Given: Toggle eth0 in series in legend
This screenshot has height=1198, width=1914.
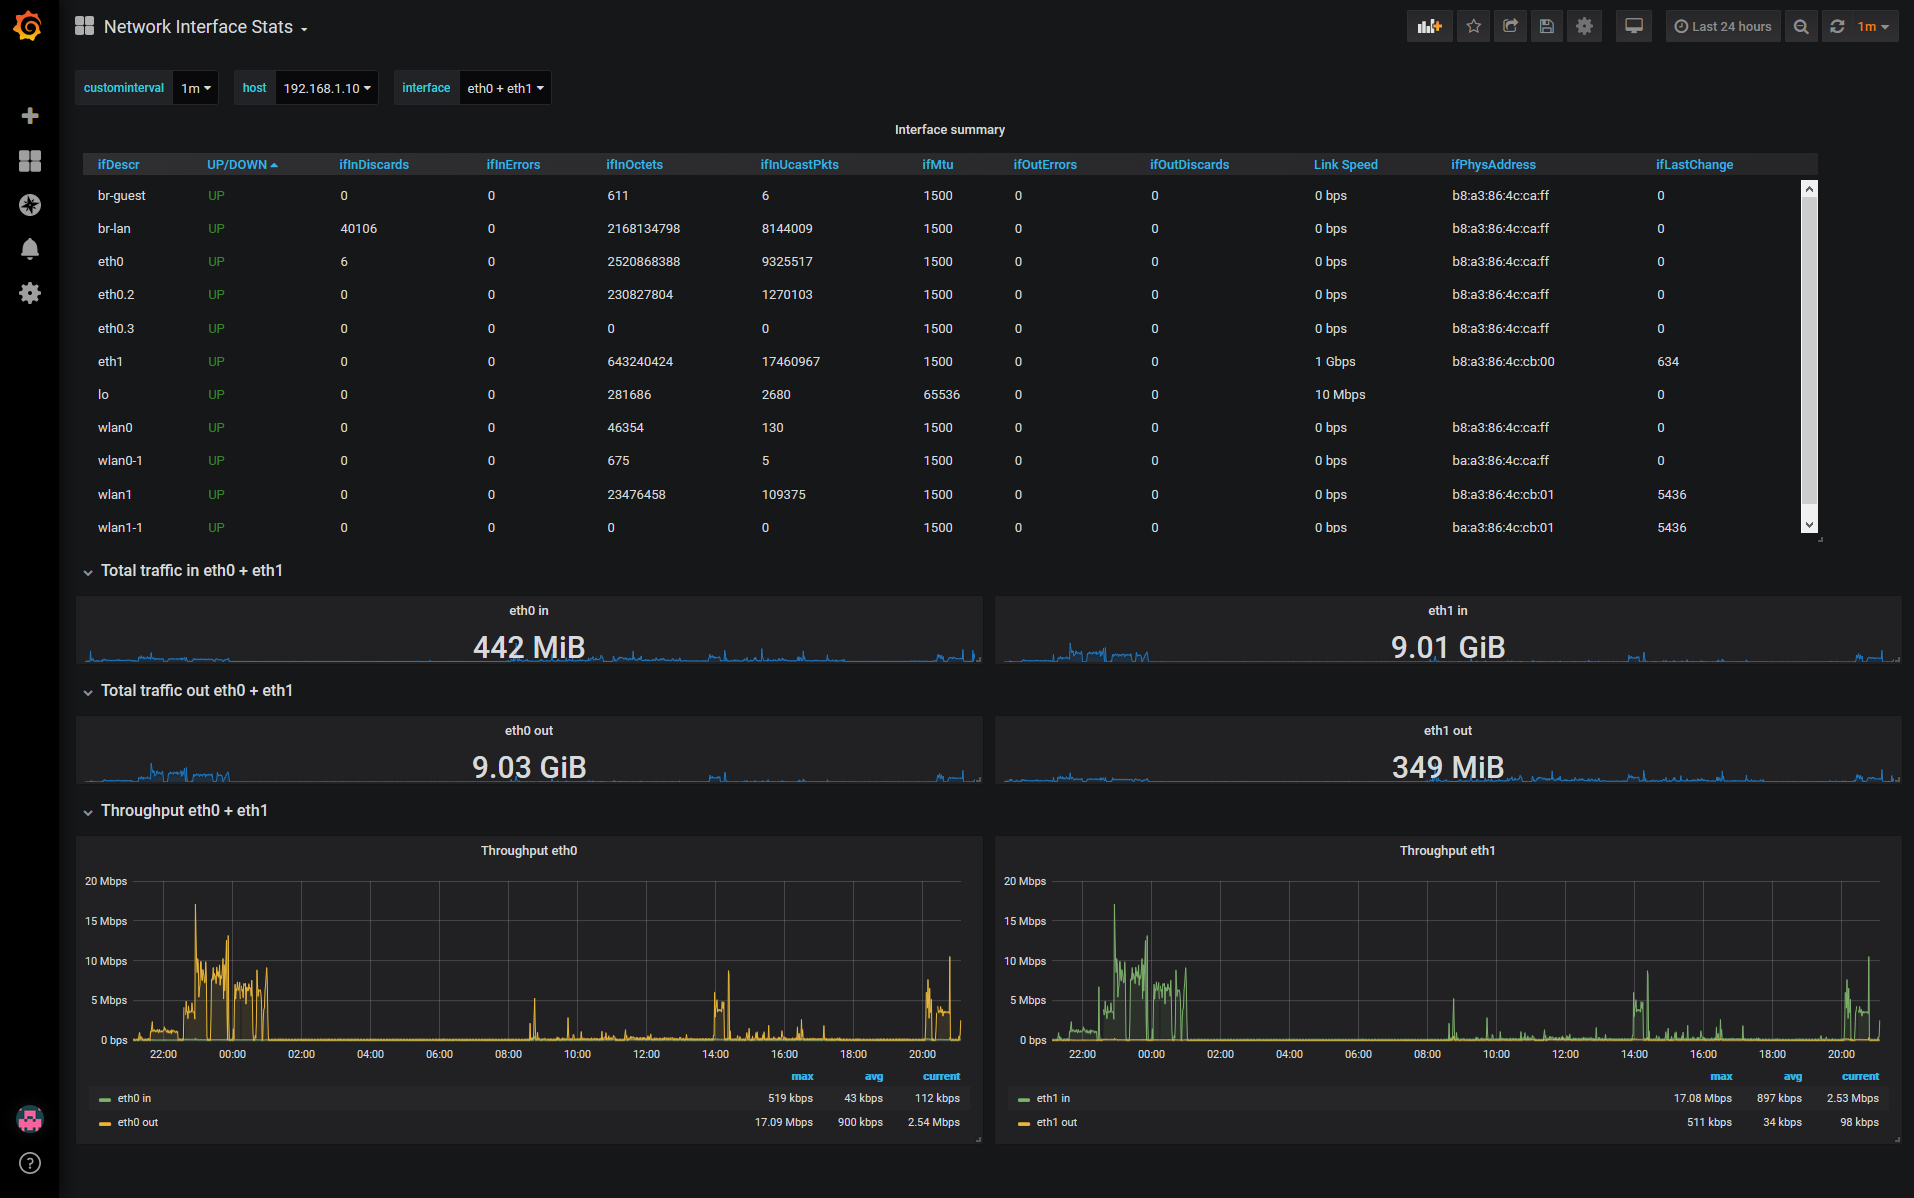Looking at the screenshot, I should click(x=134, y=1099).
